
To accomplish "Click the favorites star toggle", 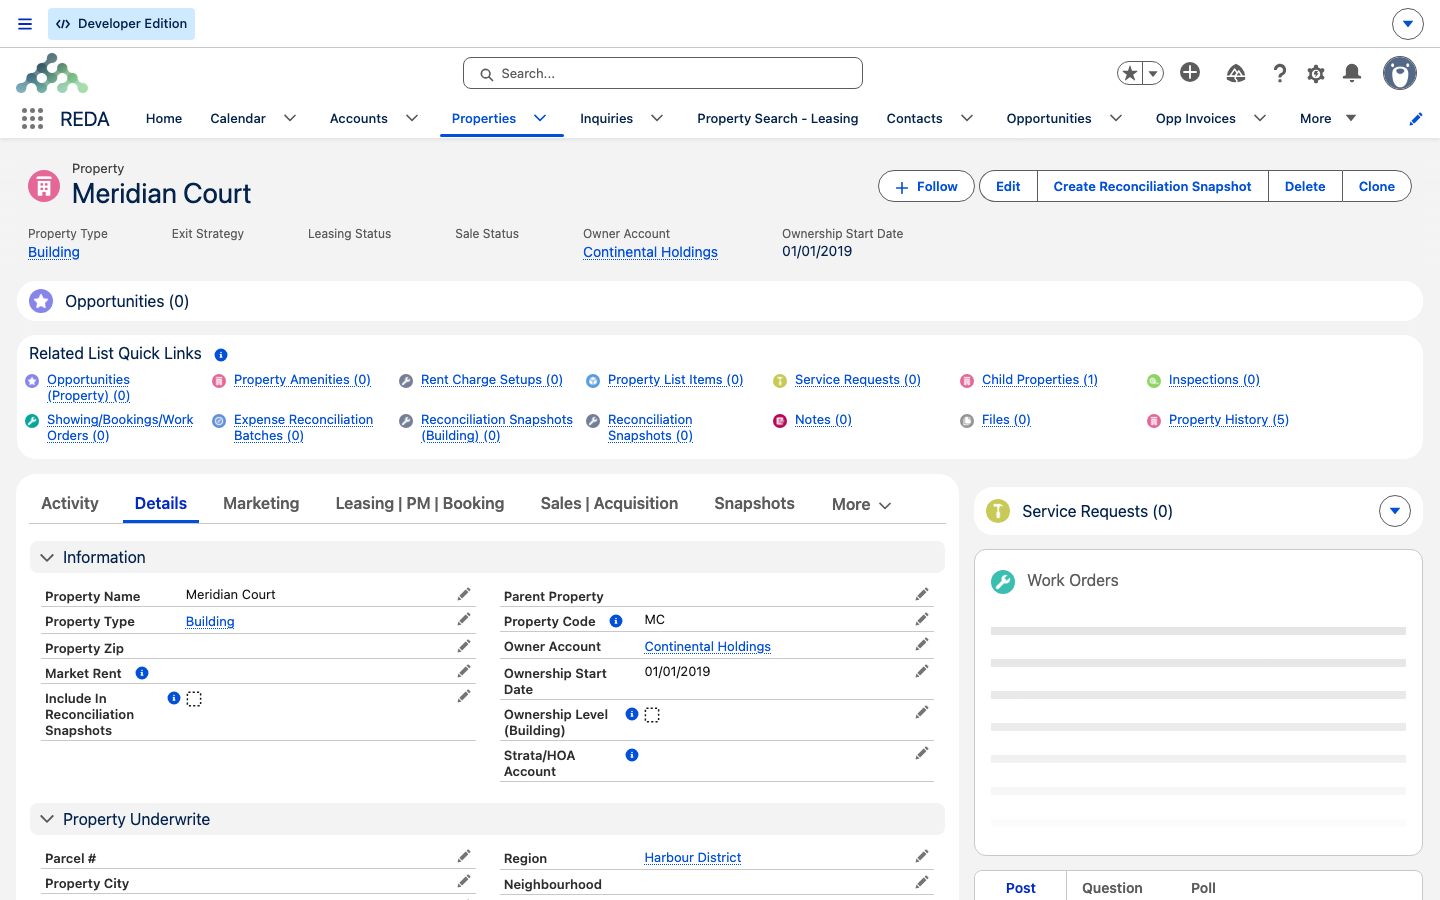I will pyautogui.click(x=1130, y=73).
